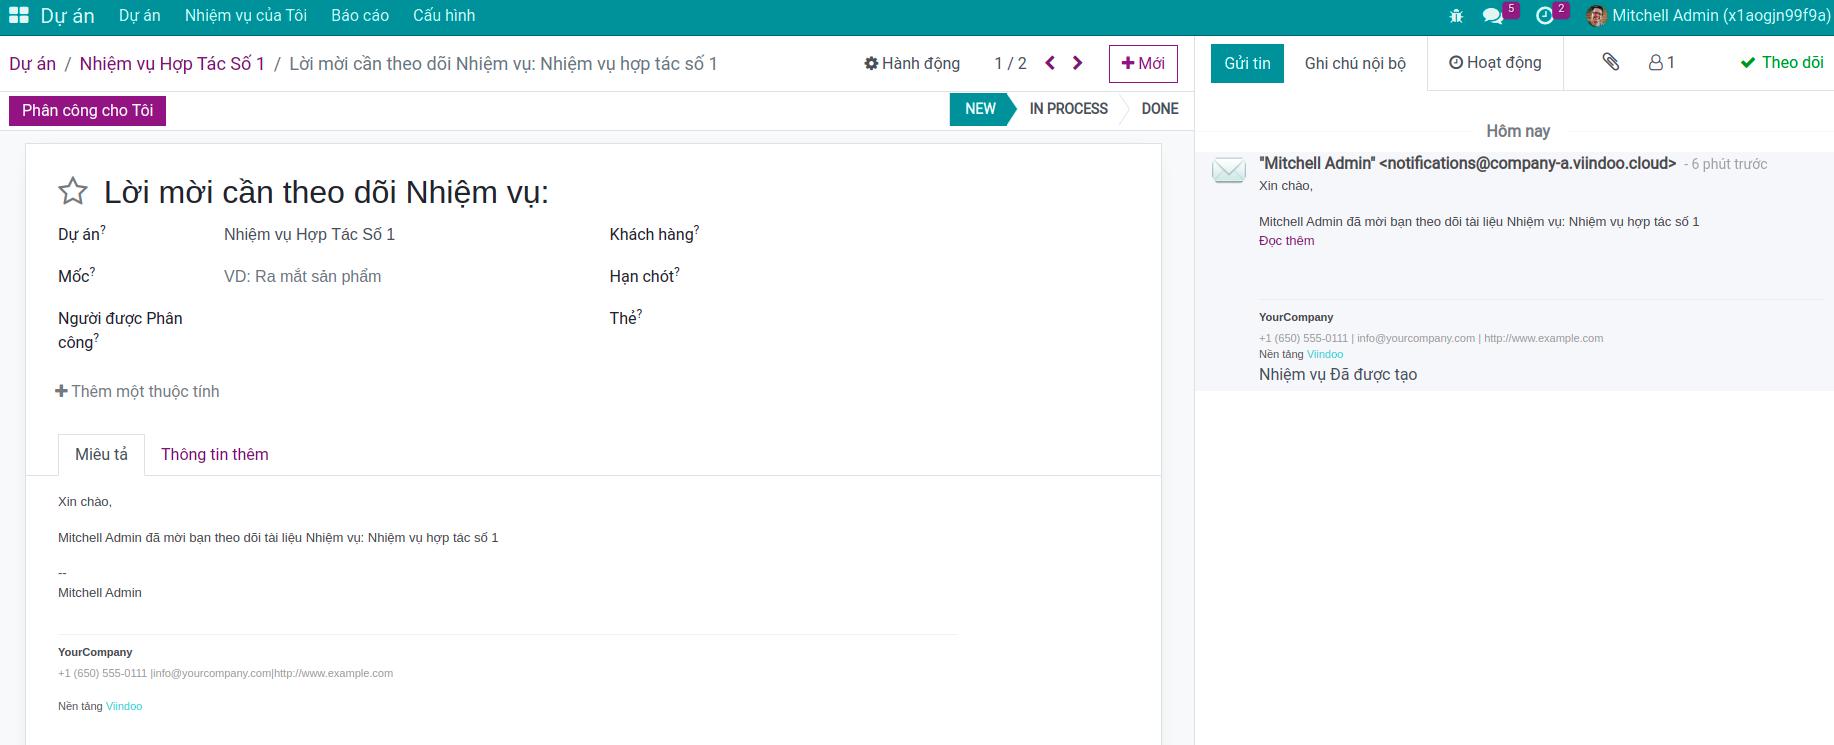Show followers list person icon
Image resolution: width=1834 pixels, height=745 pixels.
point(1661,62)
